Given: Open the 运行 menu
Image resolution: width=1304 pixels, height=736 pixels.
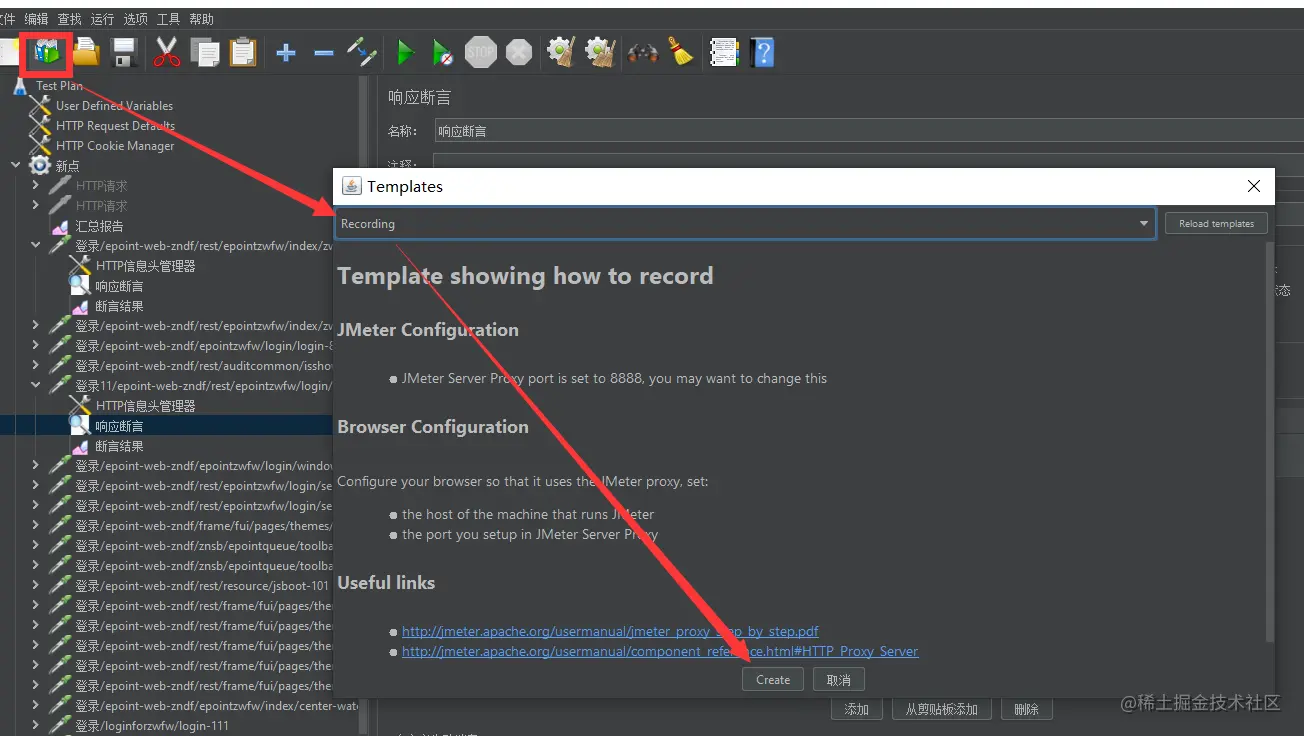Looking at the screenshot, I should coord(102,19).
